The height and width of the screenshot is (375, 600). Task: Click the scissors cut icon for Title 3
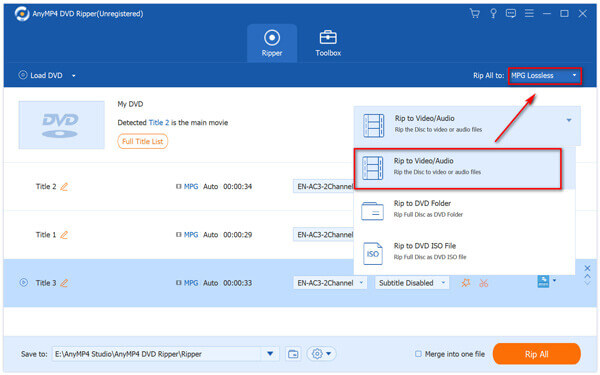click(484, 283)
